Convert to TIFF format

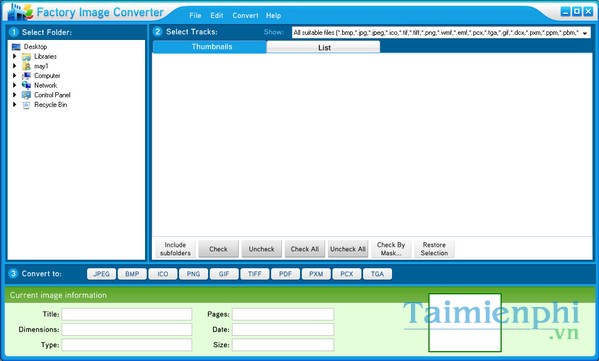coord(255,274)
